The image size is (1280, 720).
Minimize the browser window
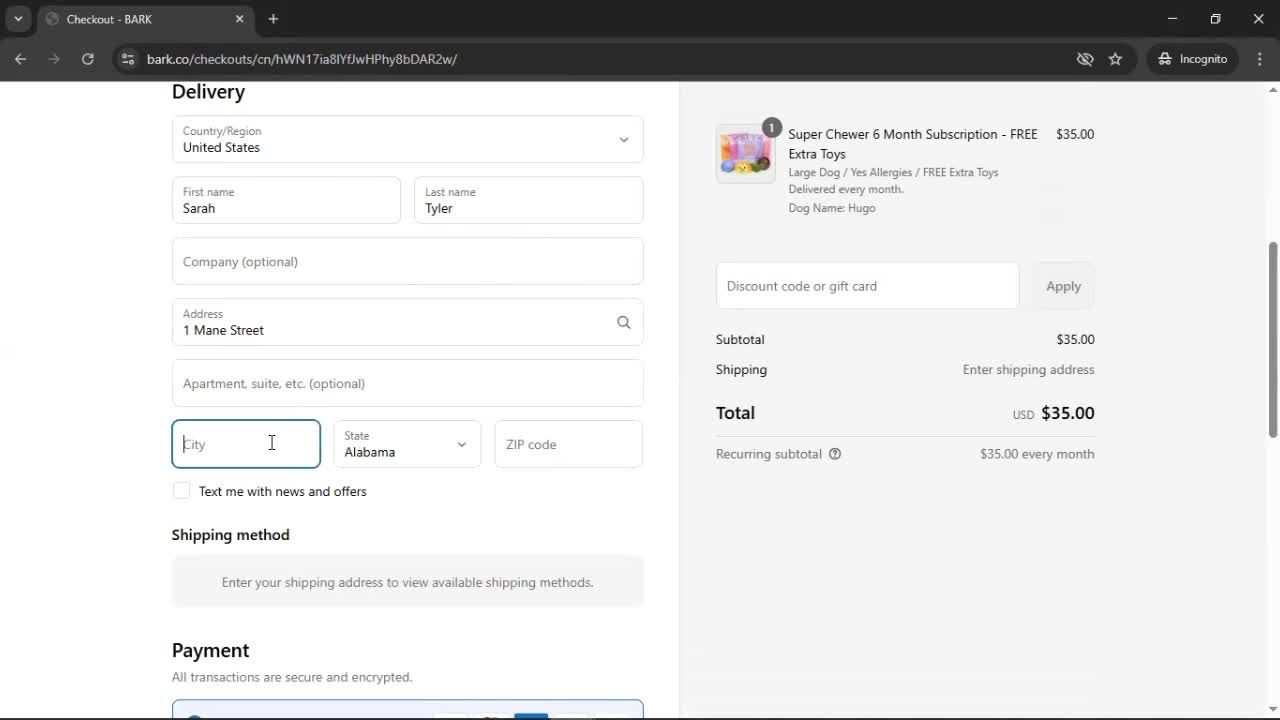coord(1173,19)
